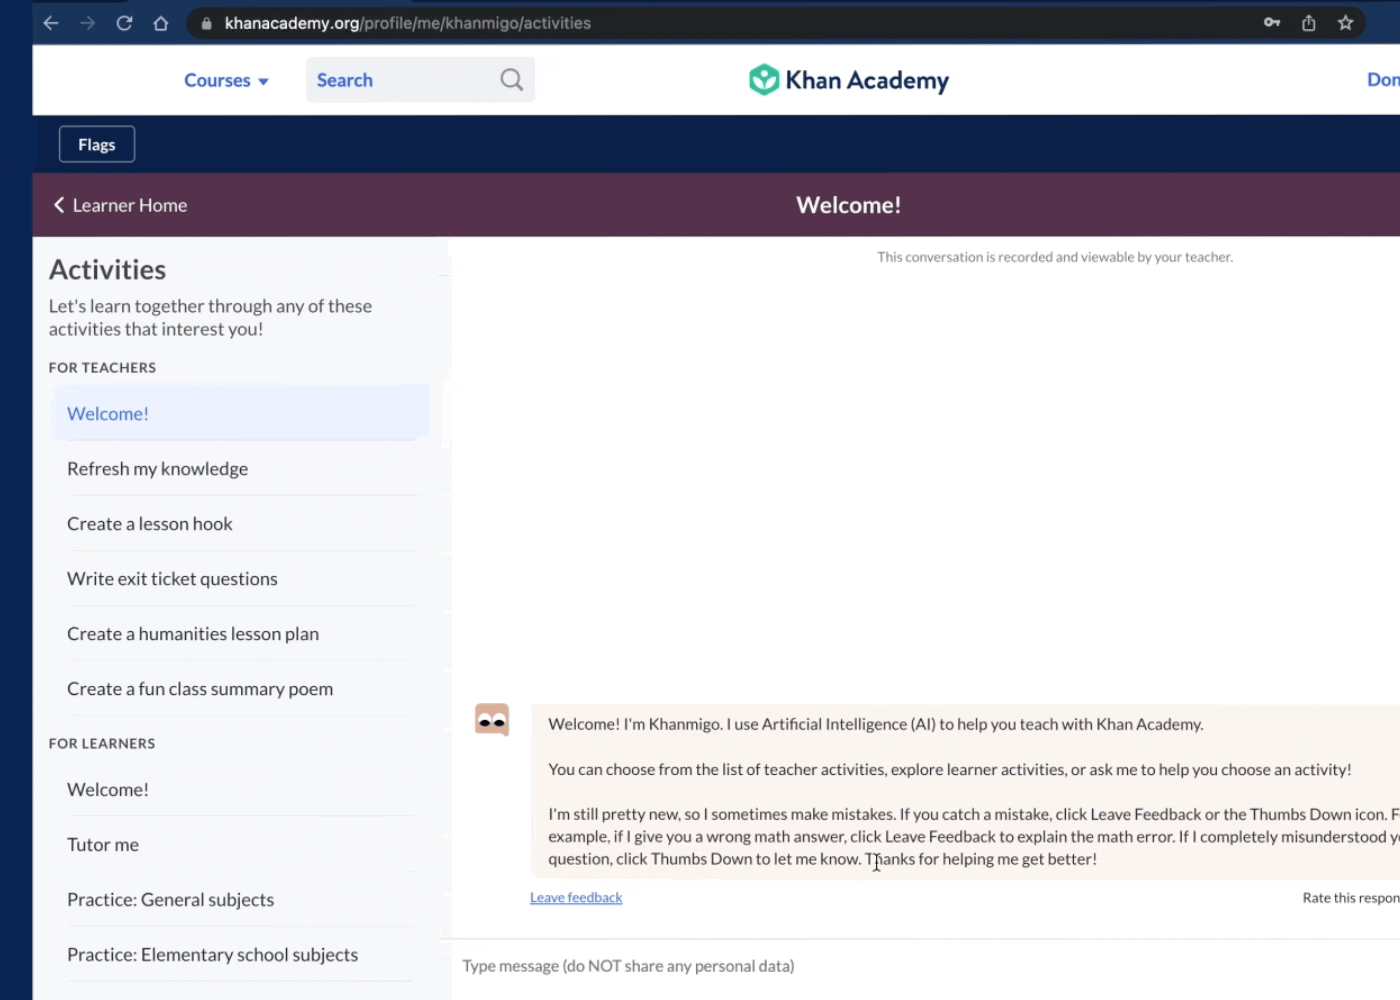Click the lock icon in address bar
The height and width of the screenshot is (1000, 1400).
pyautogui.click(x=206, y=23)
